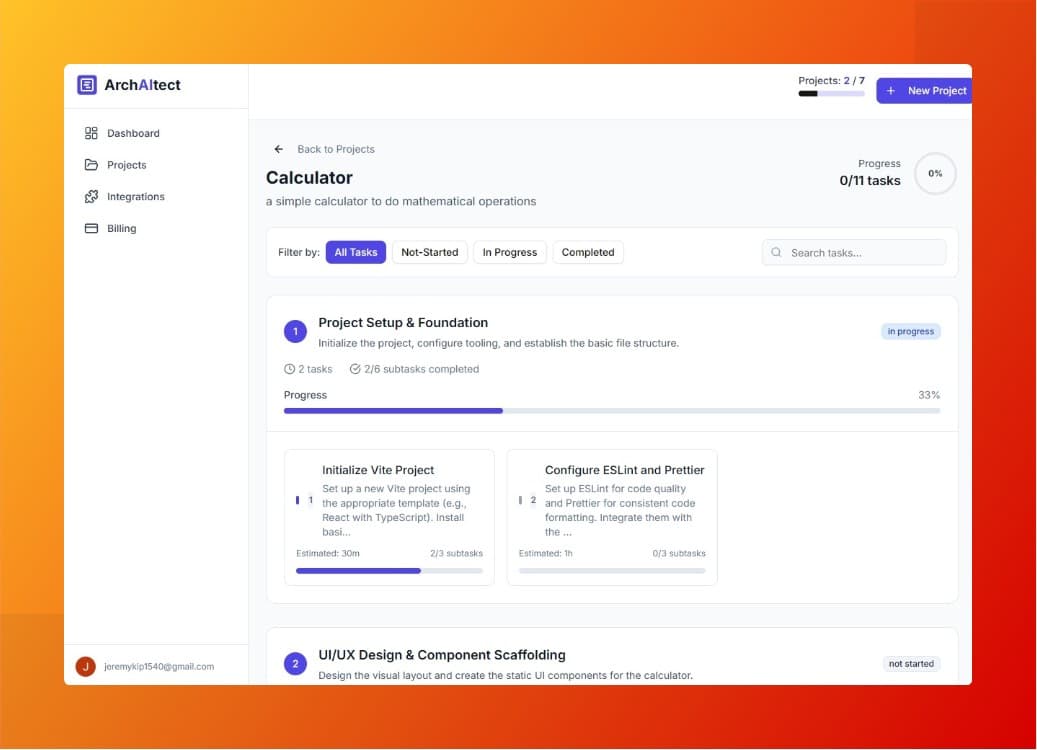
Task: Click the phase 2 number badge
Action: (x=296, y=664)
